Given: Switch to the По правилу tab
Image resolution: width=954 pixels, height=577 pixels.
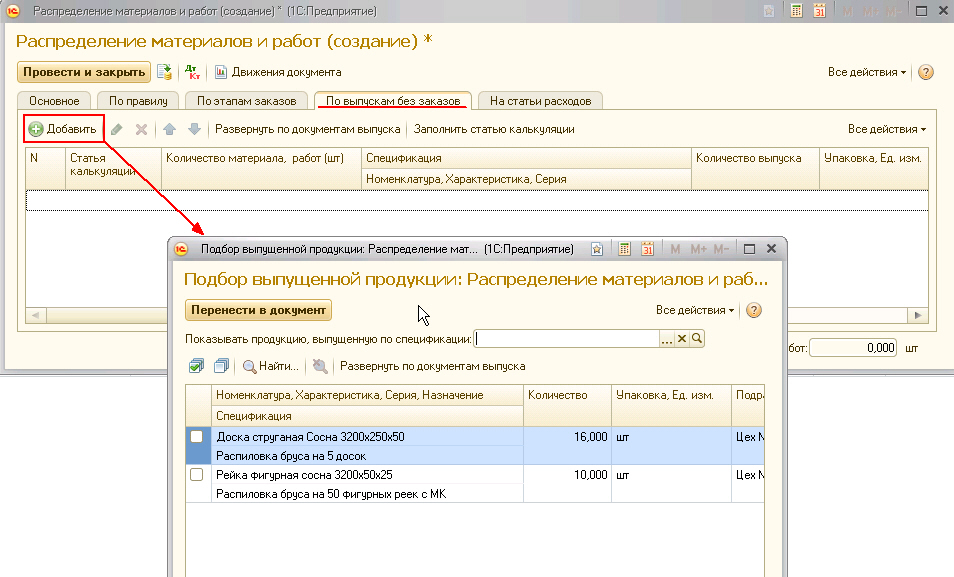Looking at the screenshot, I should point(138,101).
